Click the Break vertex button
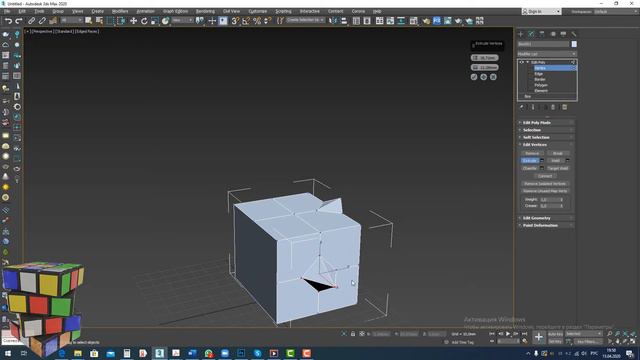Viewport: 640px width, 360px height. [558, 153]
